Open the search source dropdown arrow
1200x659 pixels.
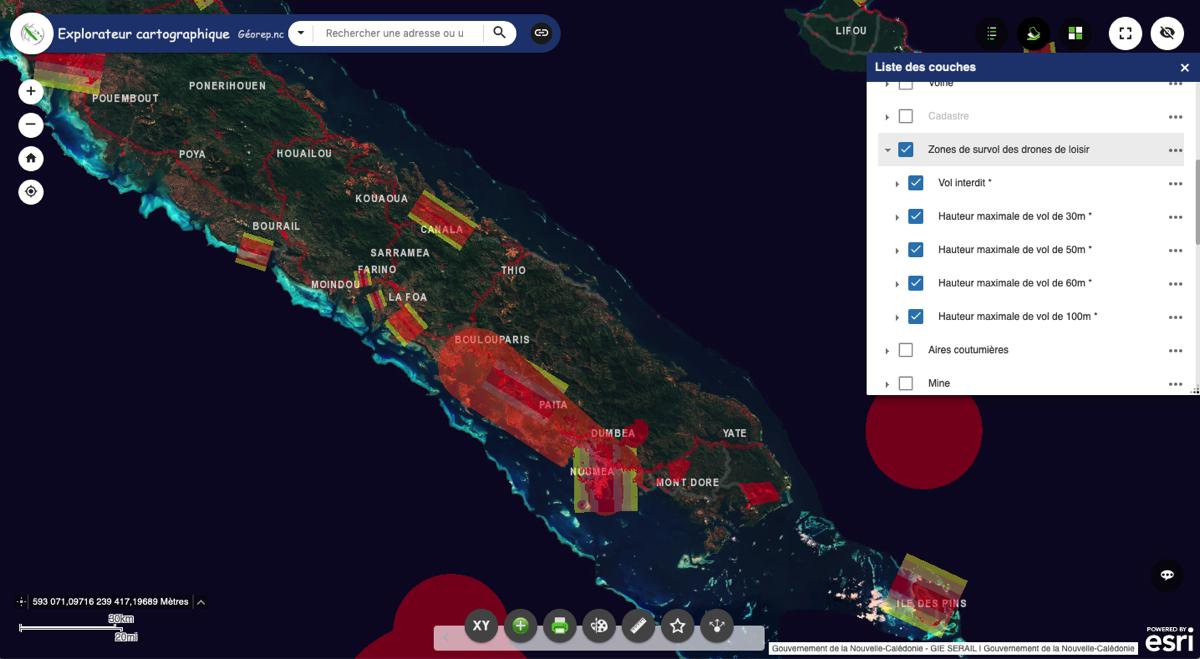(x=301, y=33)
